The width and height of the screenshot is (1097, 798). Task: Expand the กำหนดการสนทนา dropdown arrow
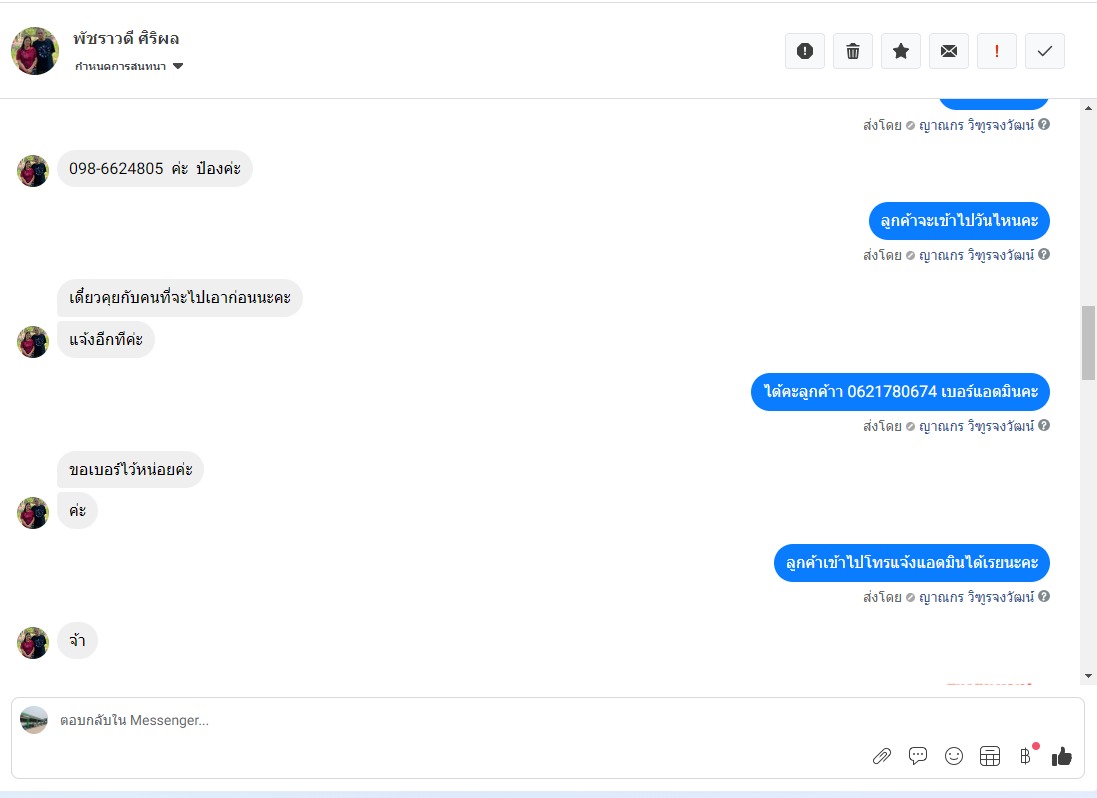tap(178, 66)
